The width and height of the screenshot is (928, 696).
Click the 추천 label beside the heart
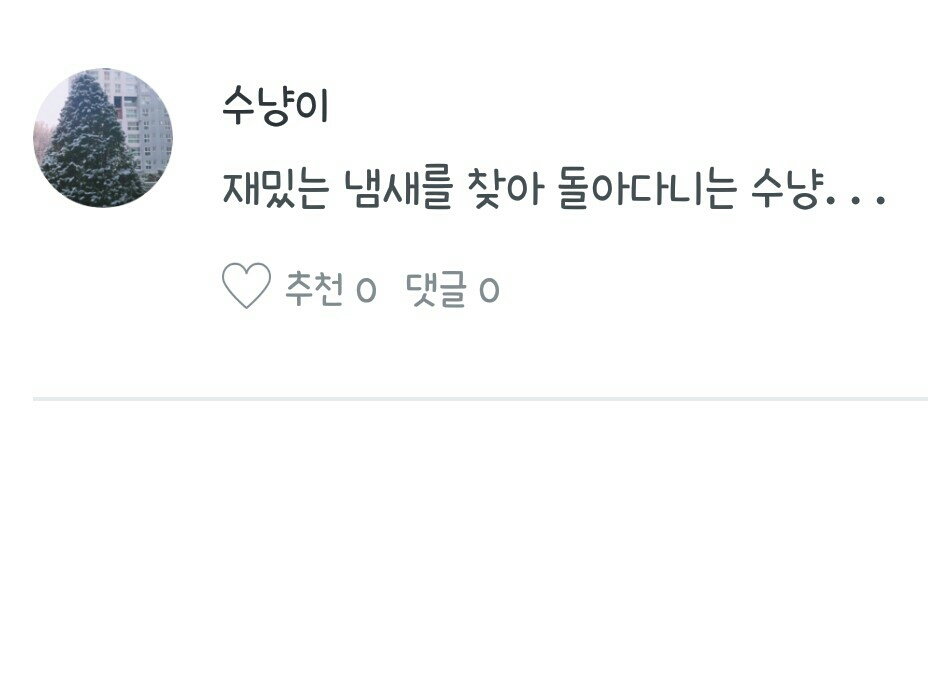(314, 289)
